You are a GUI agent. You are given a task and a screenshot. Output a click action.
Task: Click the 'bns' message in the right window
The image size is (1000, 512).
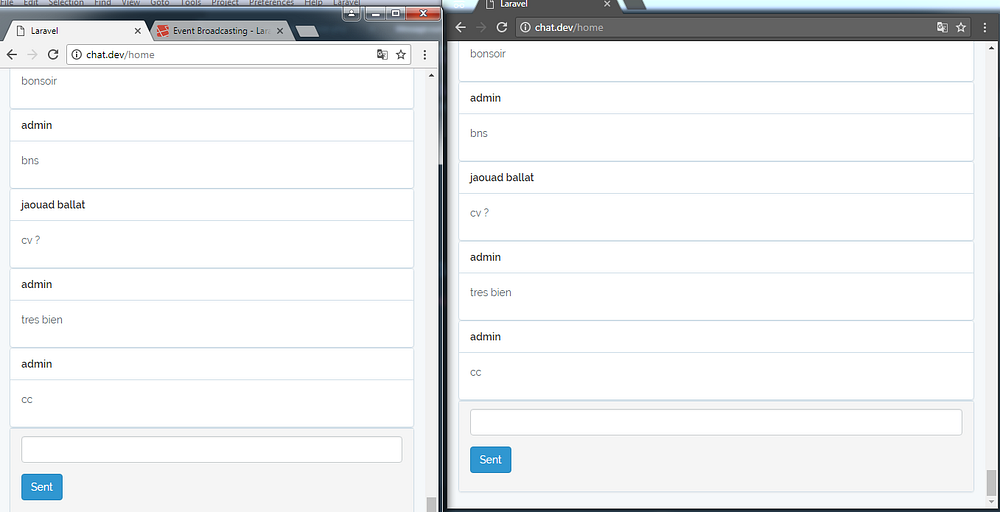479,133
